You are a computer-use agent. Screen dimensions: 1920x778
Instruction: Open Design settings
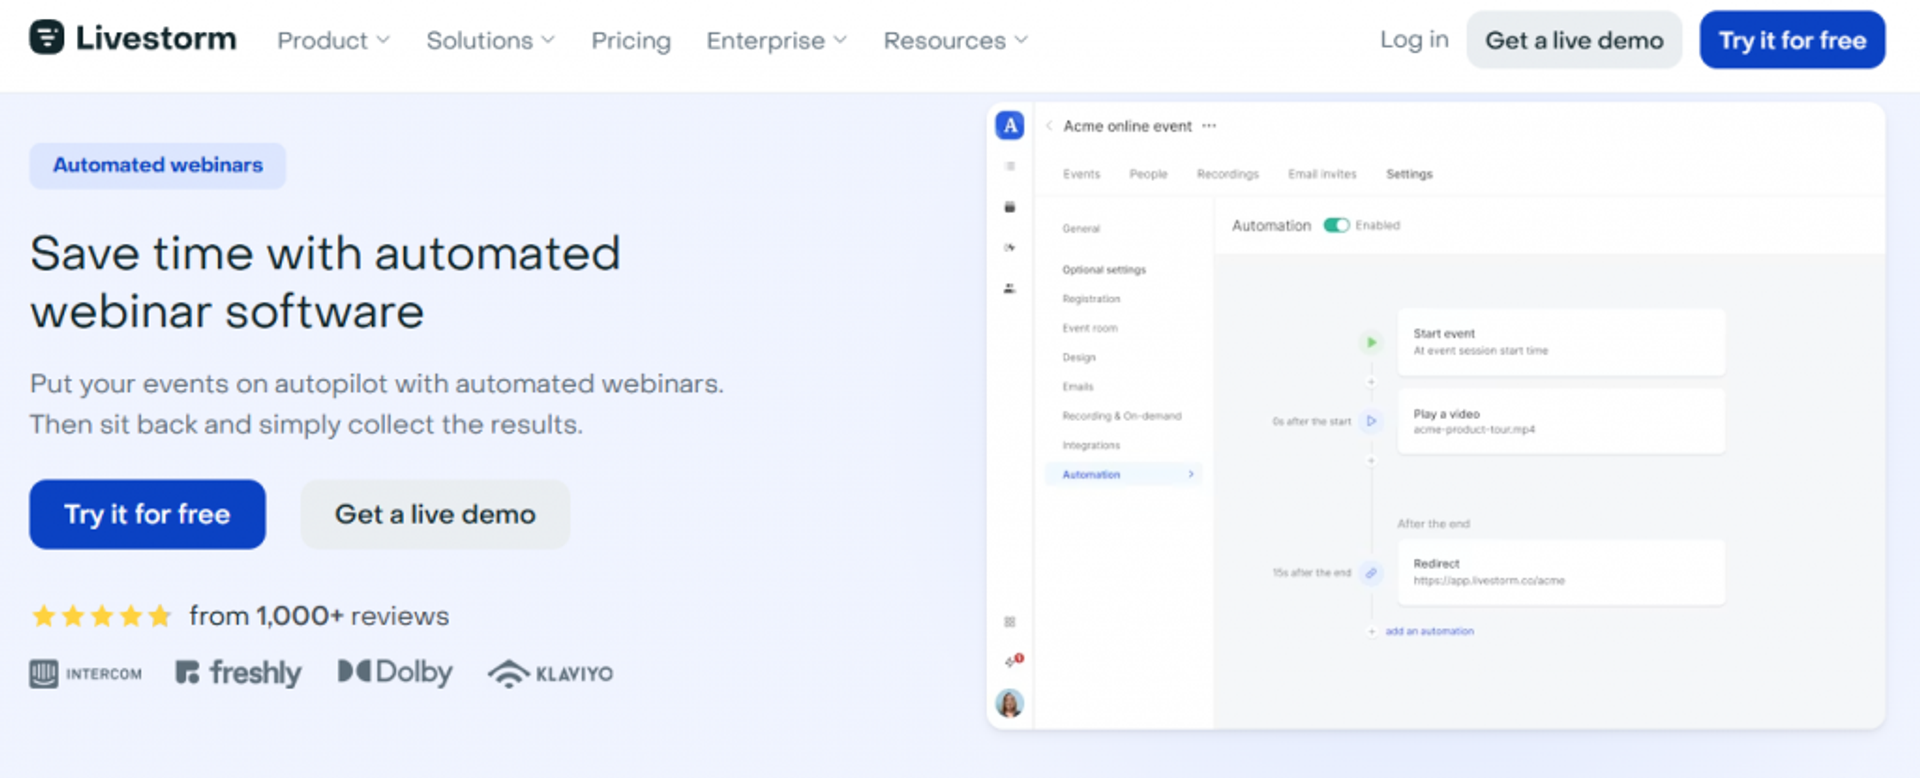(1079, 357)
